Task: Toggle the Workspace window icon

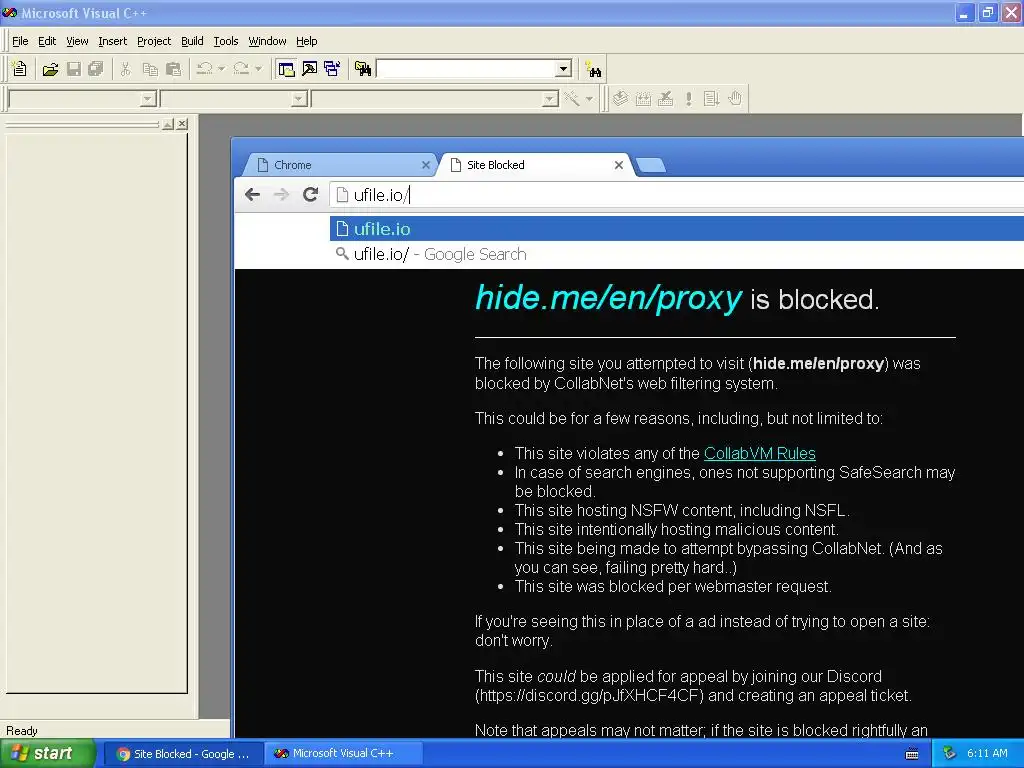Action: pyautogui.click(x=286, y=69)
